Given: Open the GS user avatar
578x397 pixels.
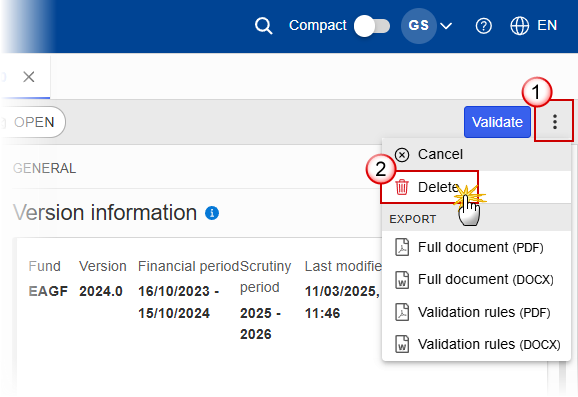Looking at the screenshot, I should coord(419,26).
